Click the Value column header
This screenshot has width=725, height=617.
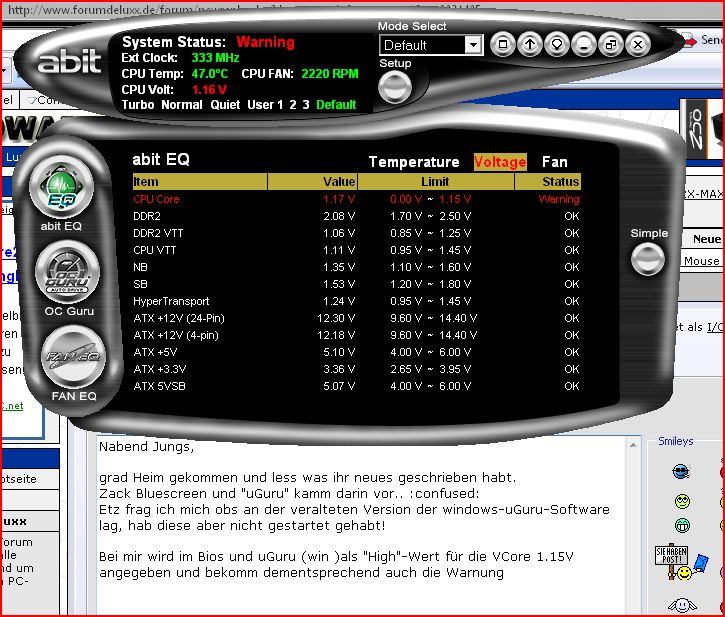[312, 182]
